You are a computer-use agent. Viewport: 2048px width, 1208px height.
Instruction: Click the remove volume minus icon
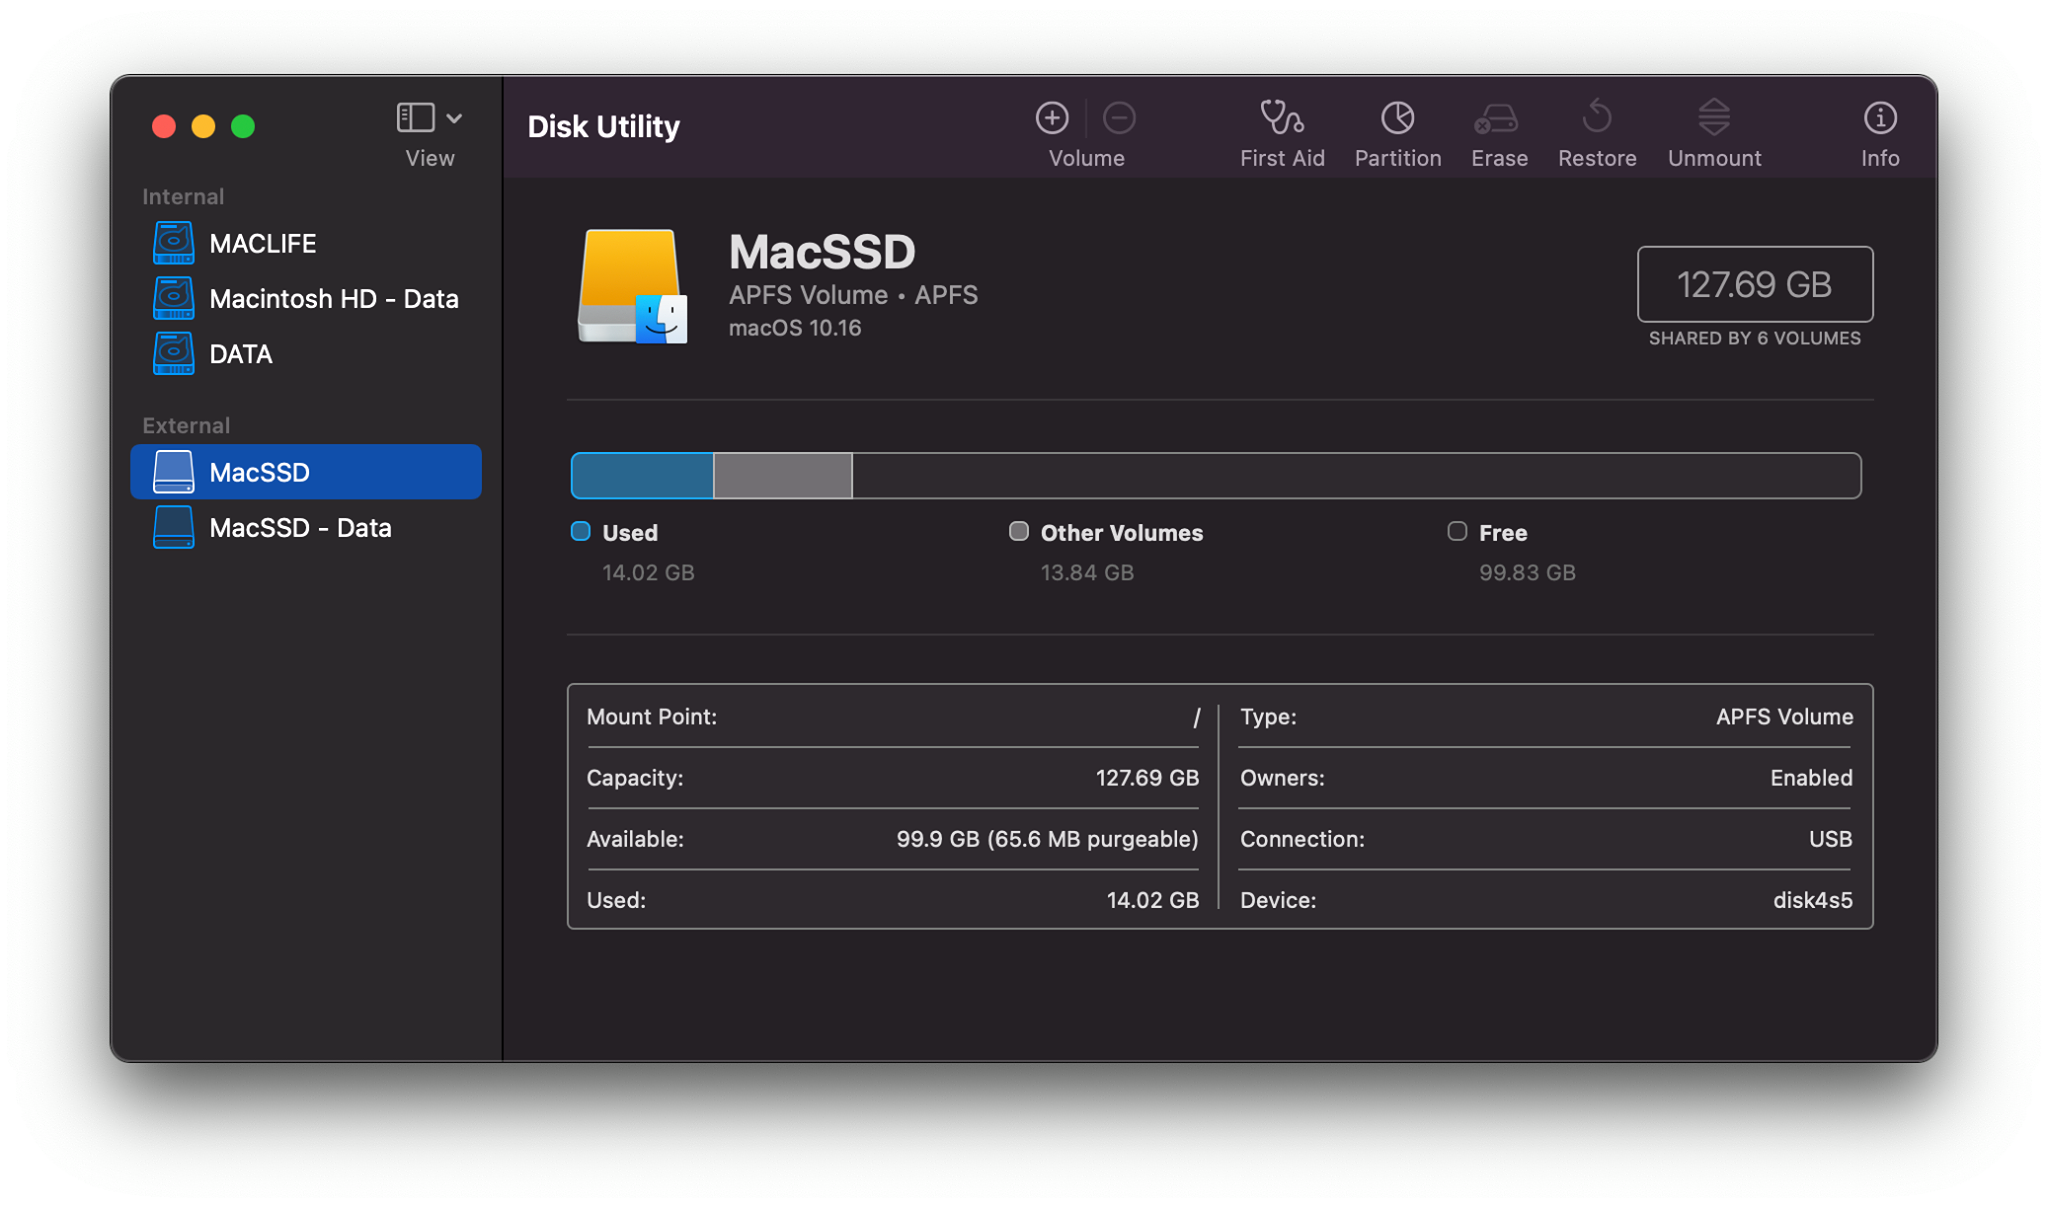[x=1119, y=118]
